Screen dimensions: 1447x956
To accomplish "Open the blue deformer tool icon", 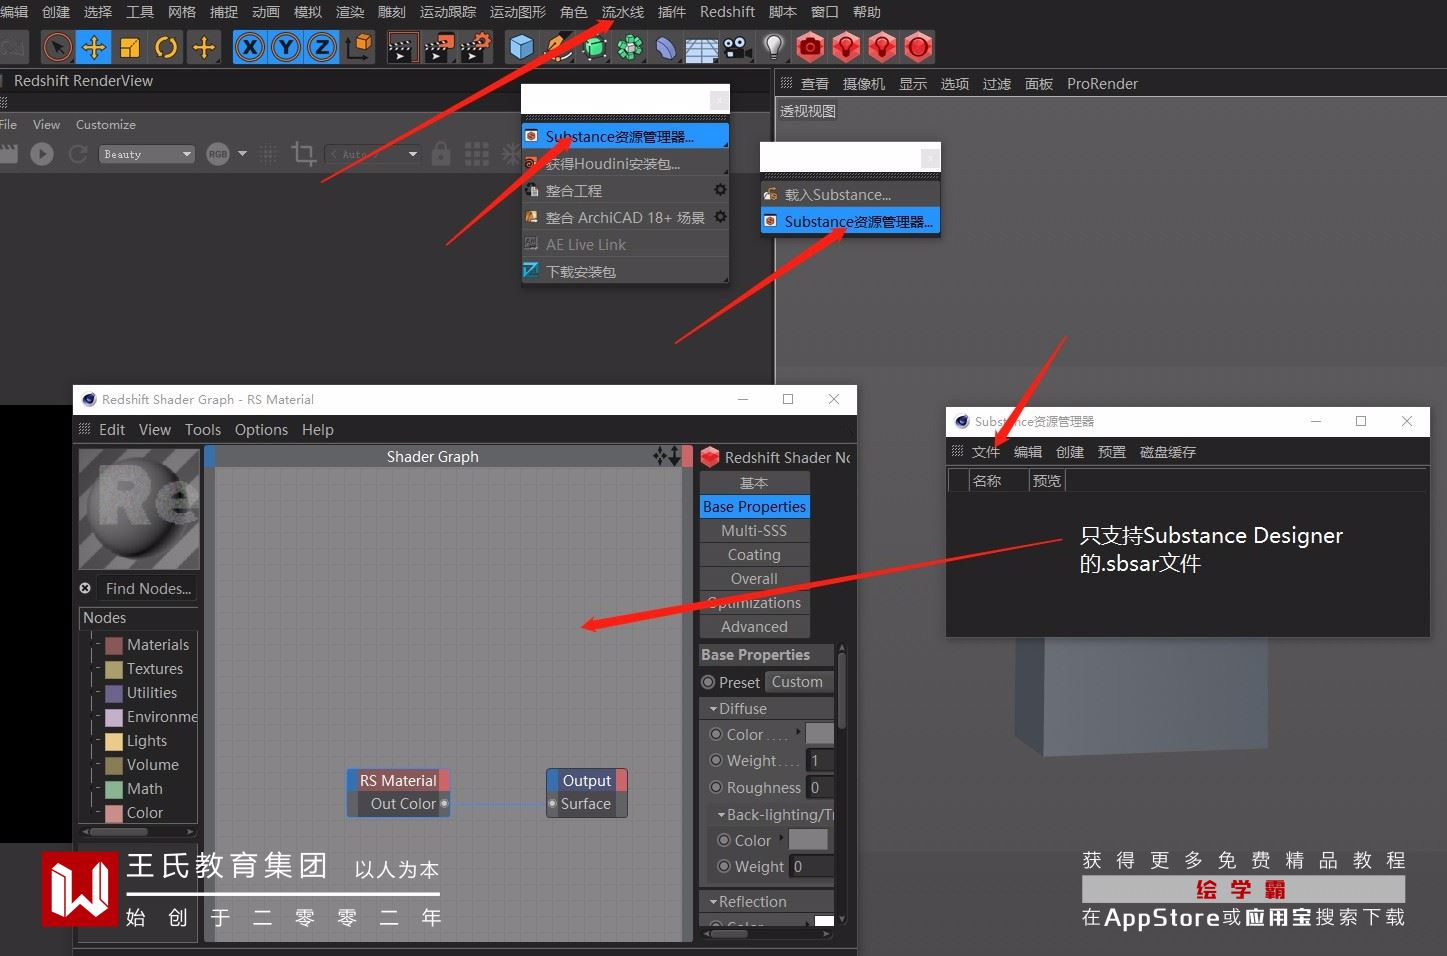I will coord(666,47).
